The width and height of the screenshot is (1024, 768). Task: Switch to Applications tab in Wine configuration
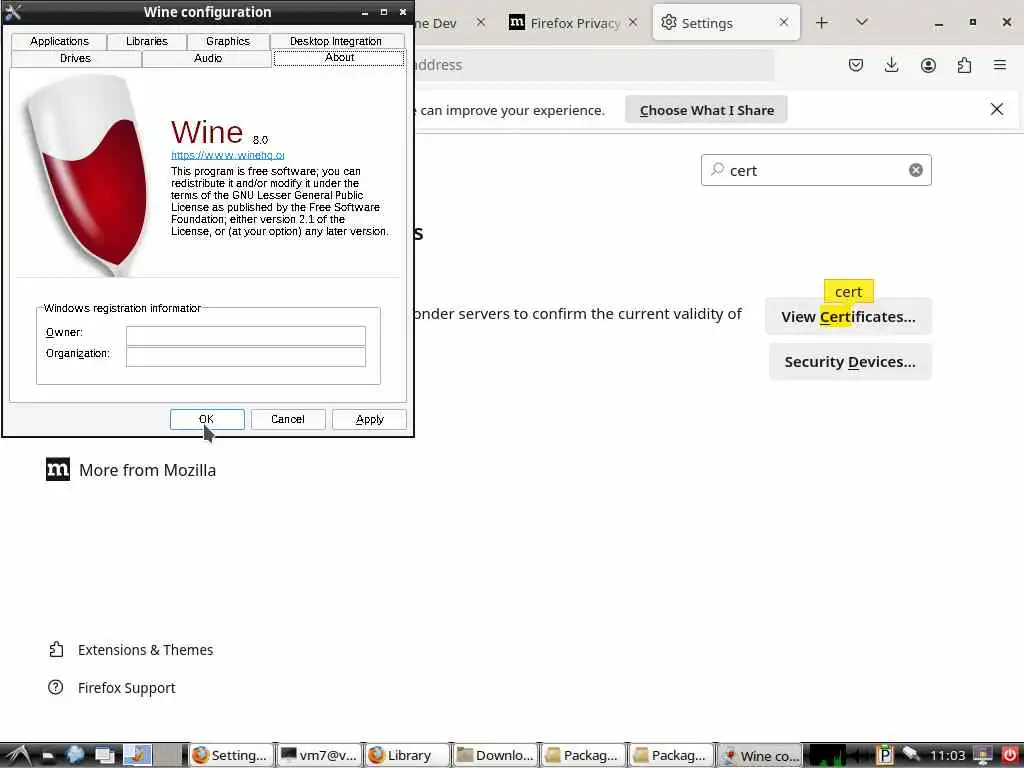tap(59, 41)
